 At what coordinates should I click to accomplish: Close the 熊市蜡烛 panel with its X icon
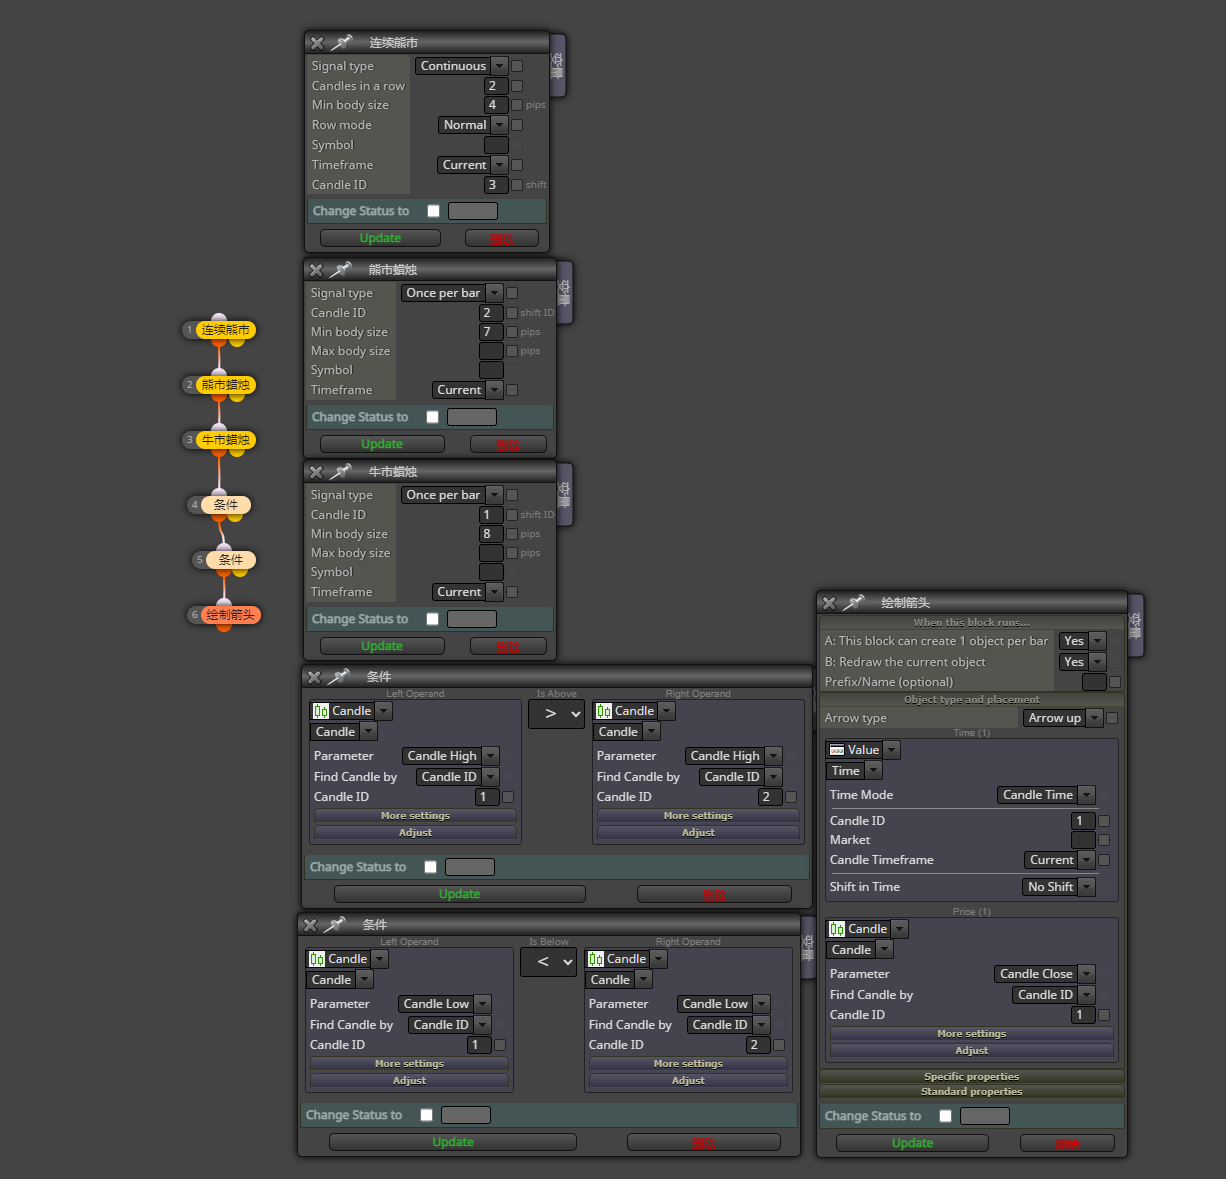[316, 270]
